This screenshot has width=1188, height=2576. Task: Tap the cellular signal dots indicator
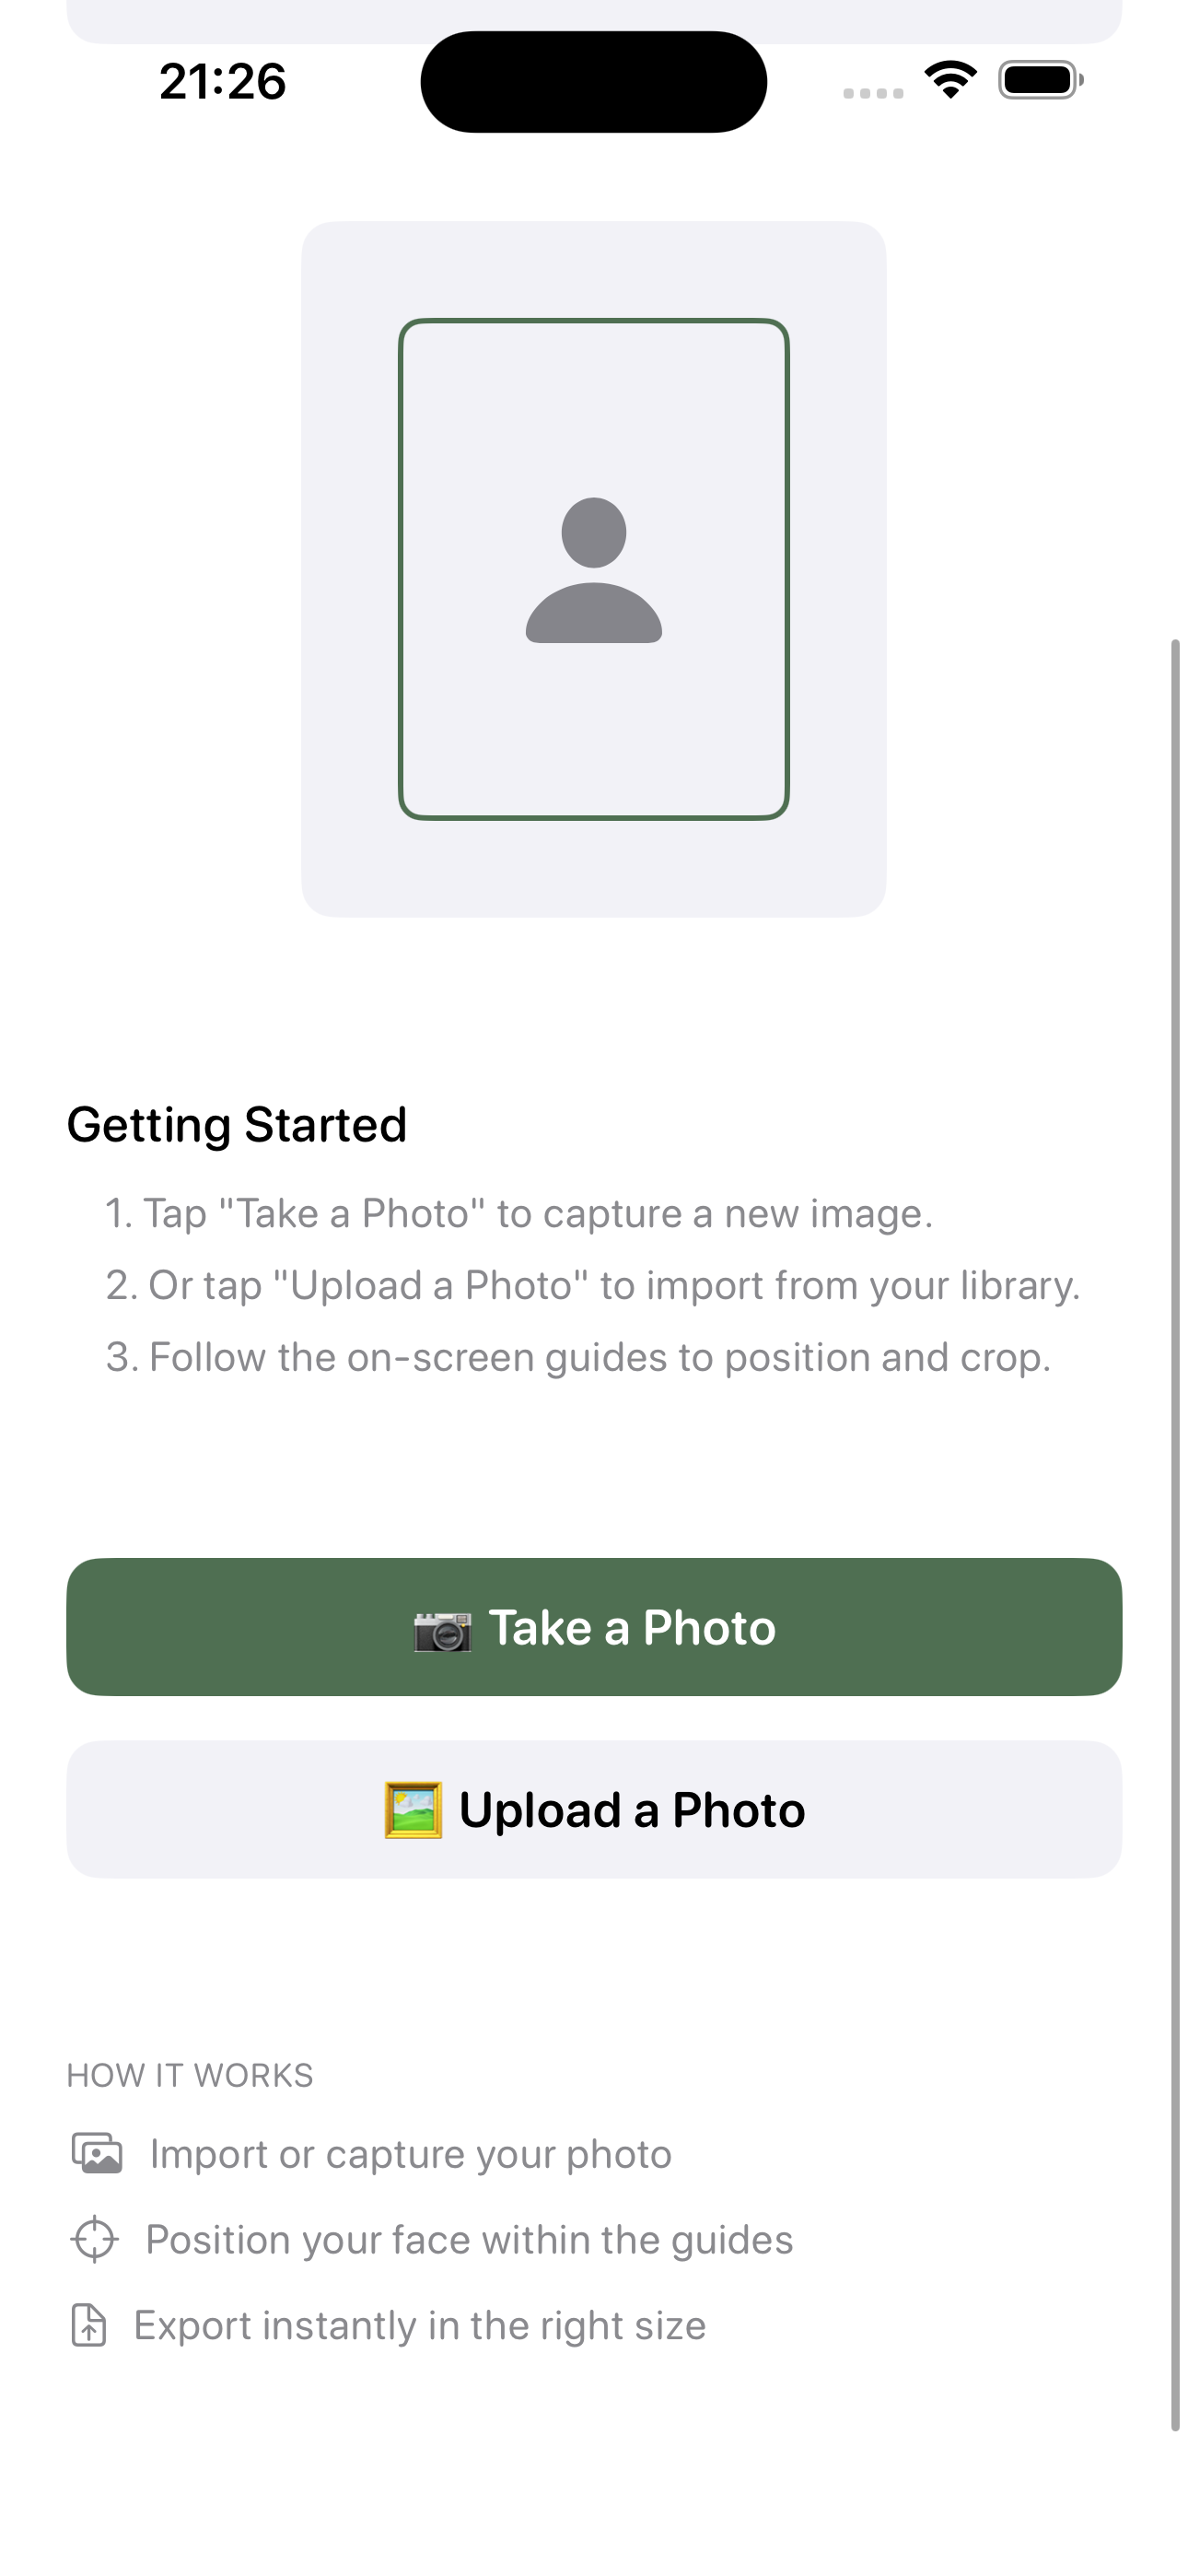pos(873,93)
